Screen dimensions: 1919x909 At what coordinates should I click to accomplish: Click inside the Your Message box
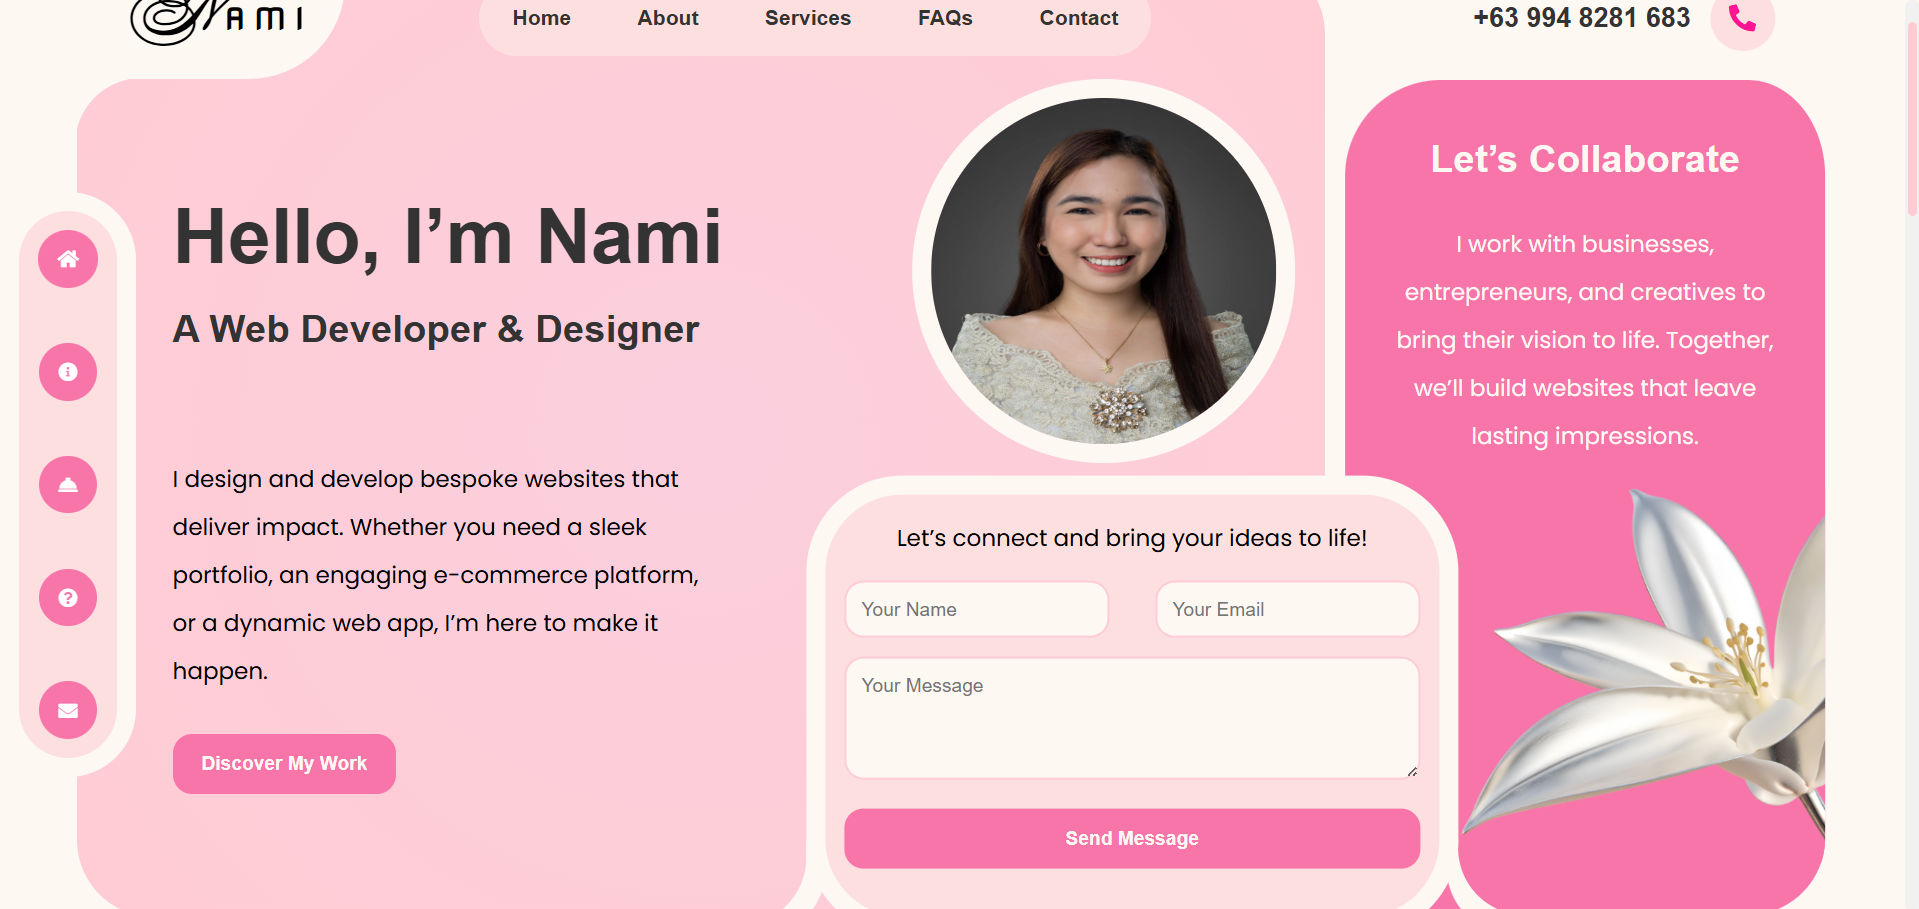(x=1131, y=717)
